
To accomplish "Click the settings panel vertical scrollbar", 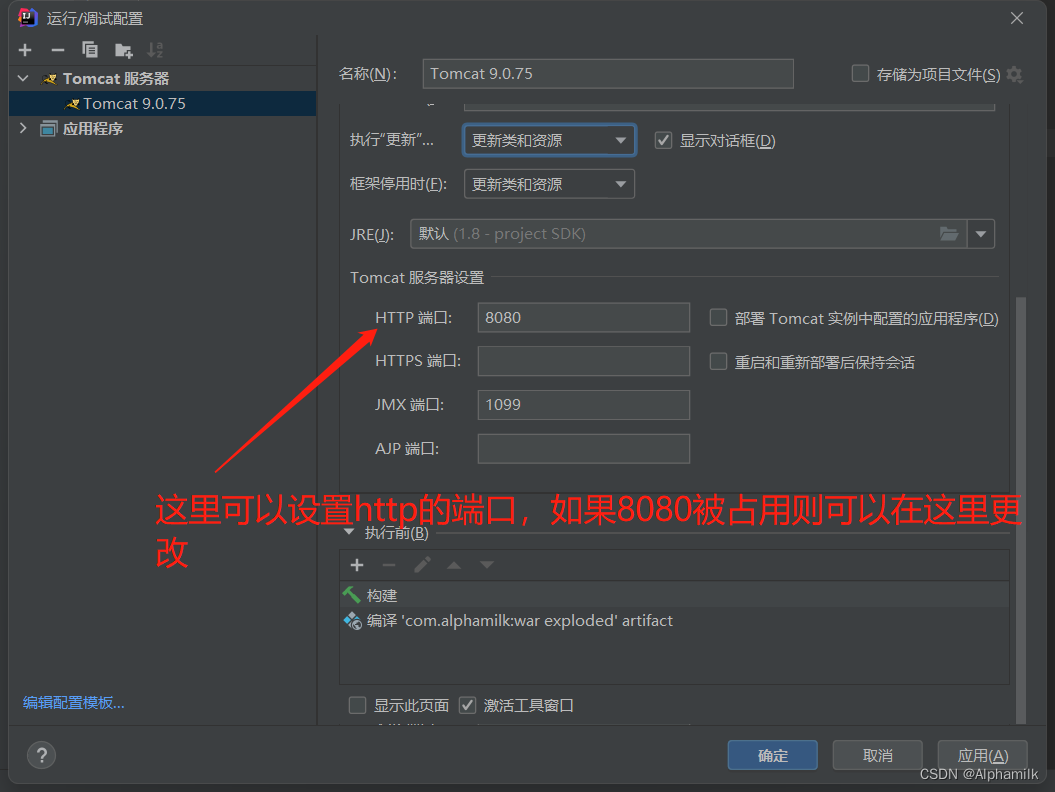I will click(1021, 510).
